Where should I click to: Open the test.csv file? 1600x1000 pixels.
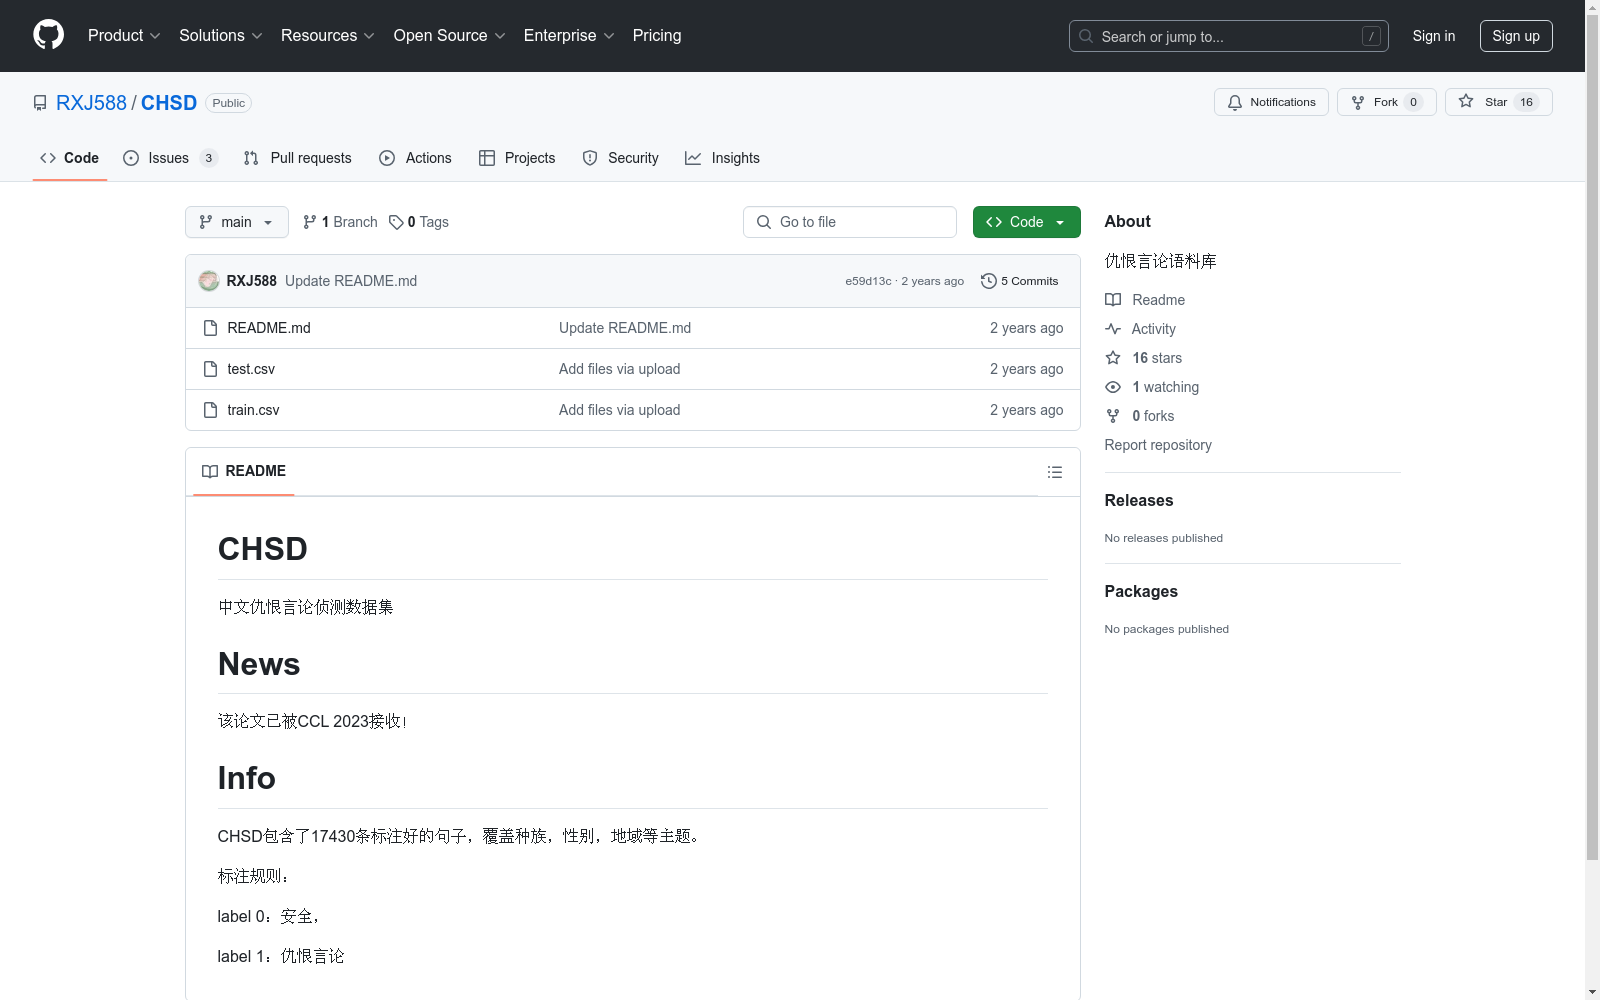251,368
